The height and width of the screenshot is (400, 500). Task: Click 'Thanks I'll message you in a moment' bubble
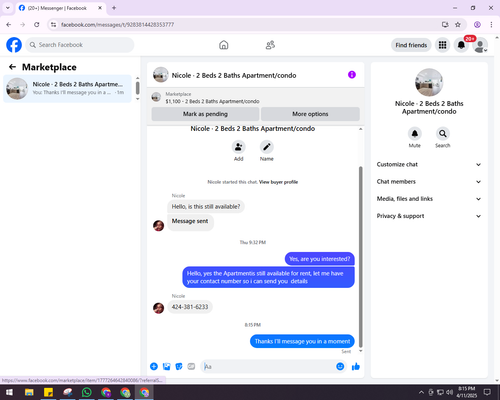tap(302, 341)
